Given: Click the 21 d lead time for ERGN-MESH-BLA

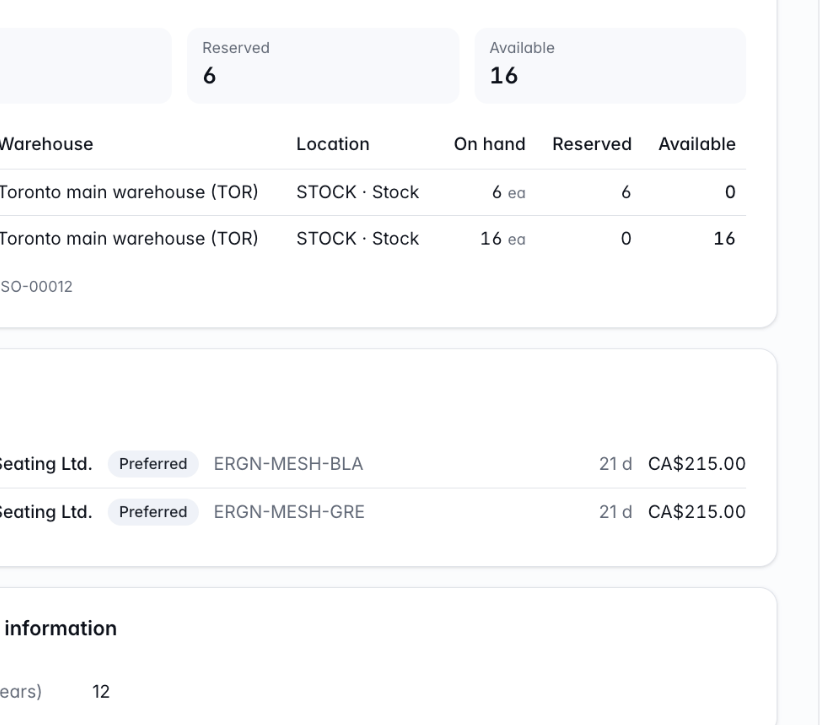Looking at the screenshot, I should click(616, 464).
